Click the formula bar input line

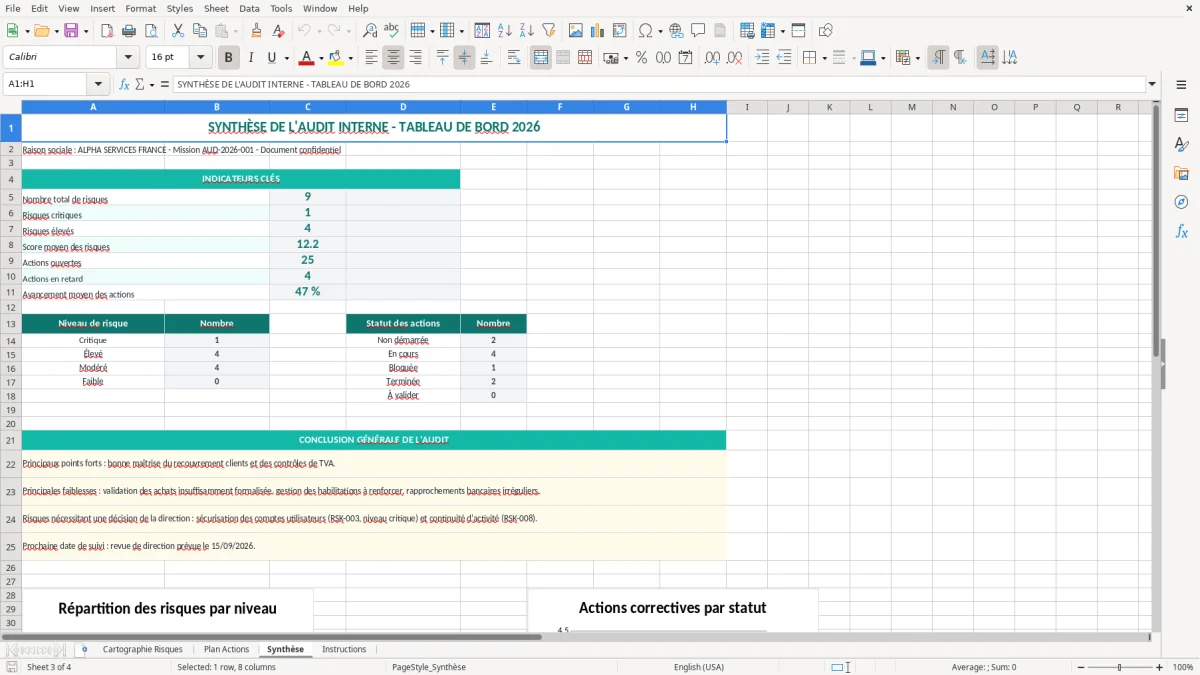click(658, 84)
